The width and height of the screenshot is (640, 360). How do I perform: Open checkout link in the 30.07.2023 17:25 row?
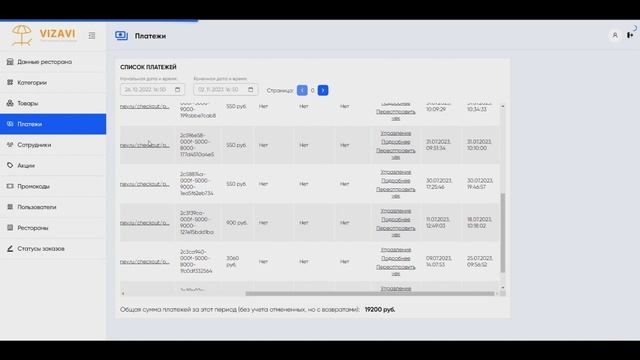pyautogui.click(x=144, y=184)
